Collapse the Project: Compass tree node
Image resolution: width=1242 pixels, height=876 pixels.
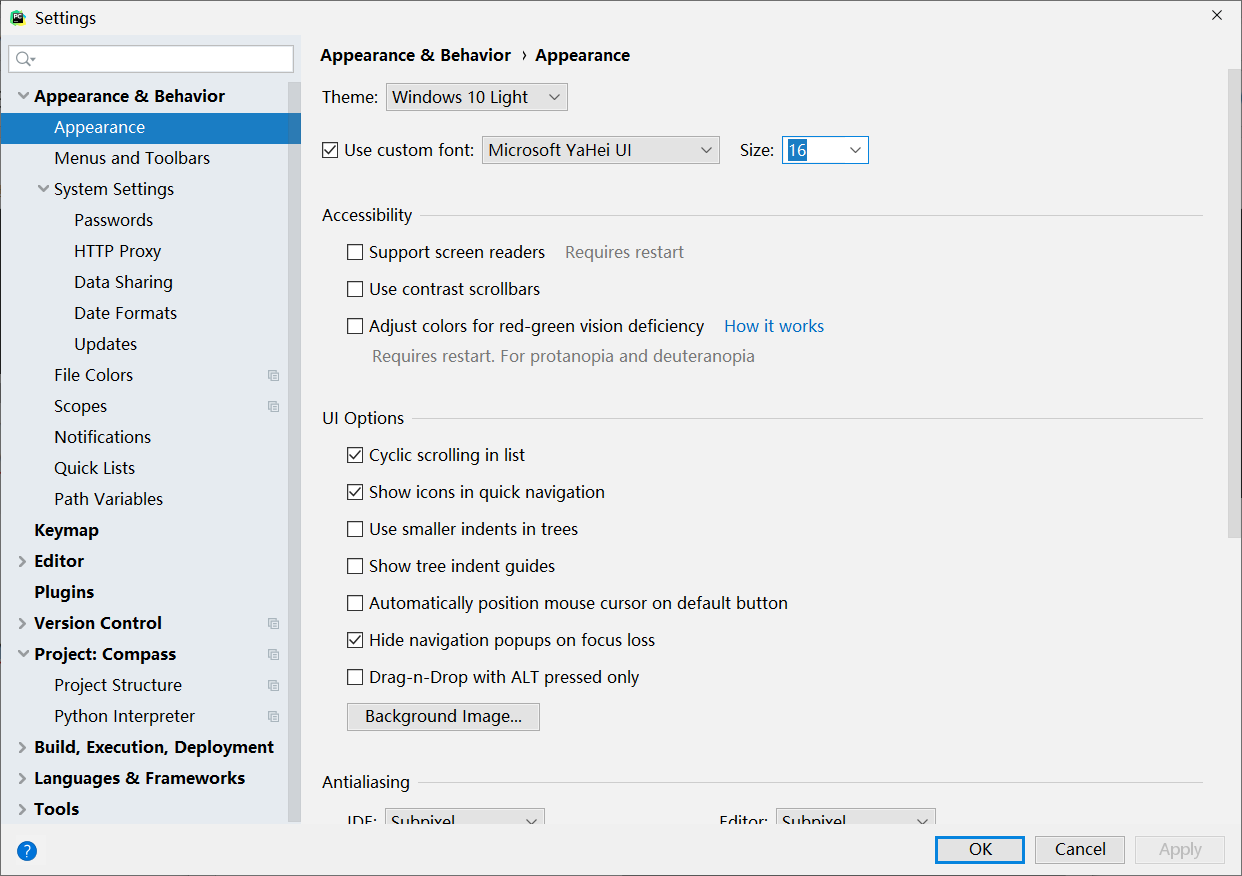pyautogui.click(x=23, y=654)
